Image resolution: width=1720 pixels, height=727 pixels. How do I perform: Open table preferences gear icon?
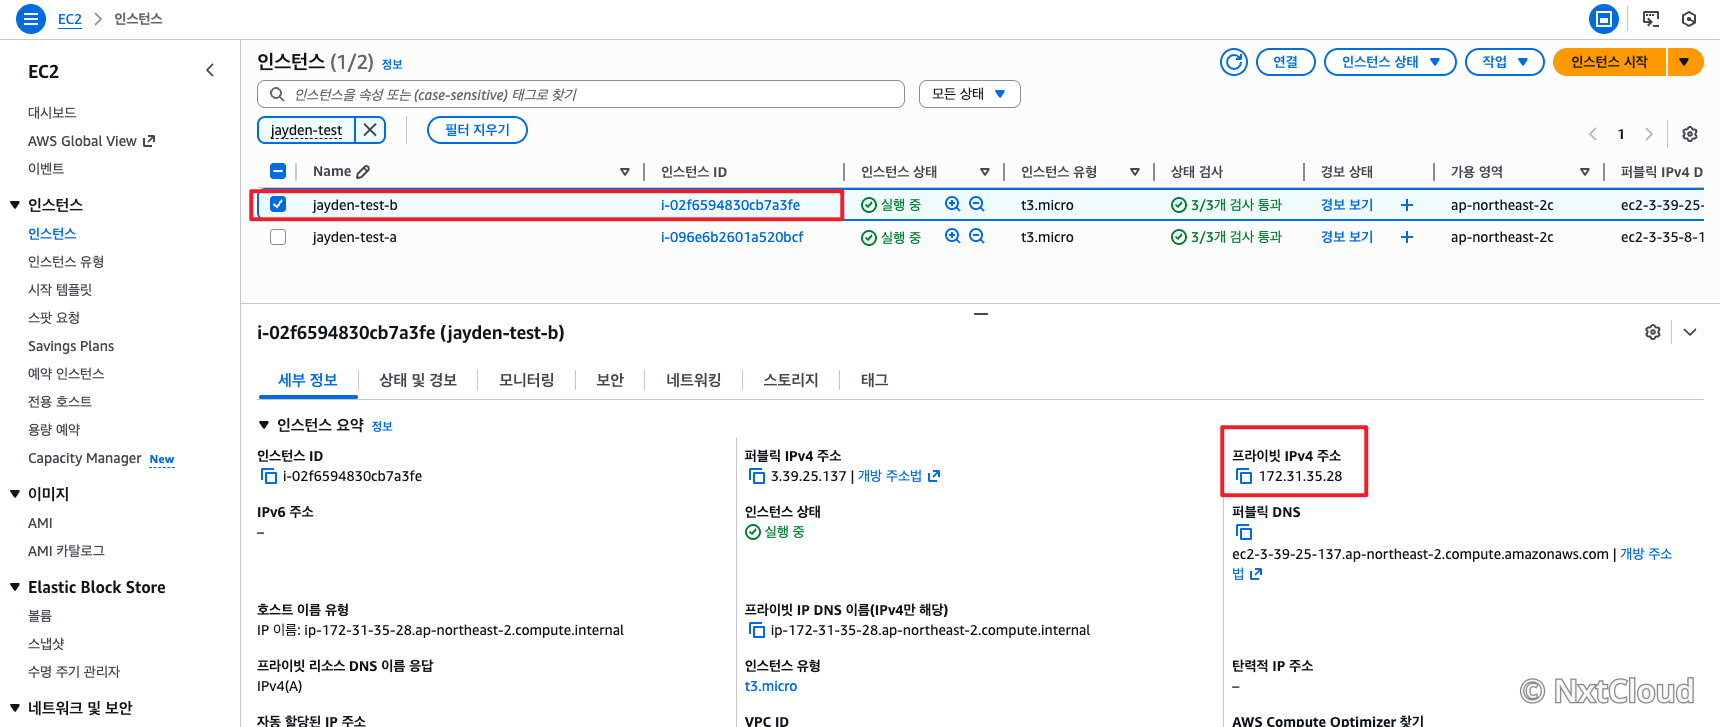click(x=1690, y=134)
